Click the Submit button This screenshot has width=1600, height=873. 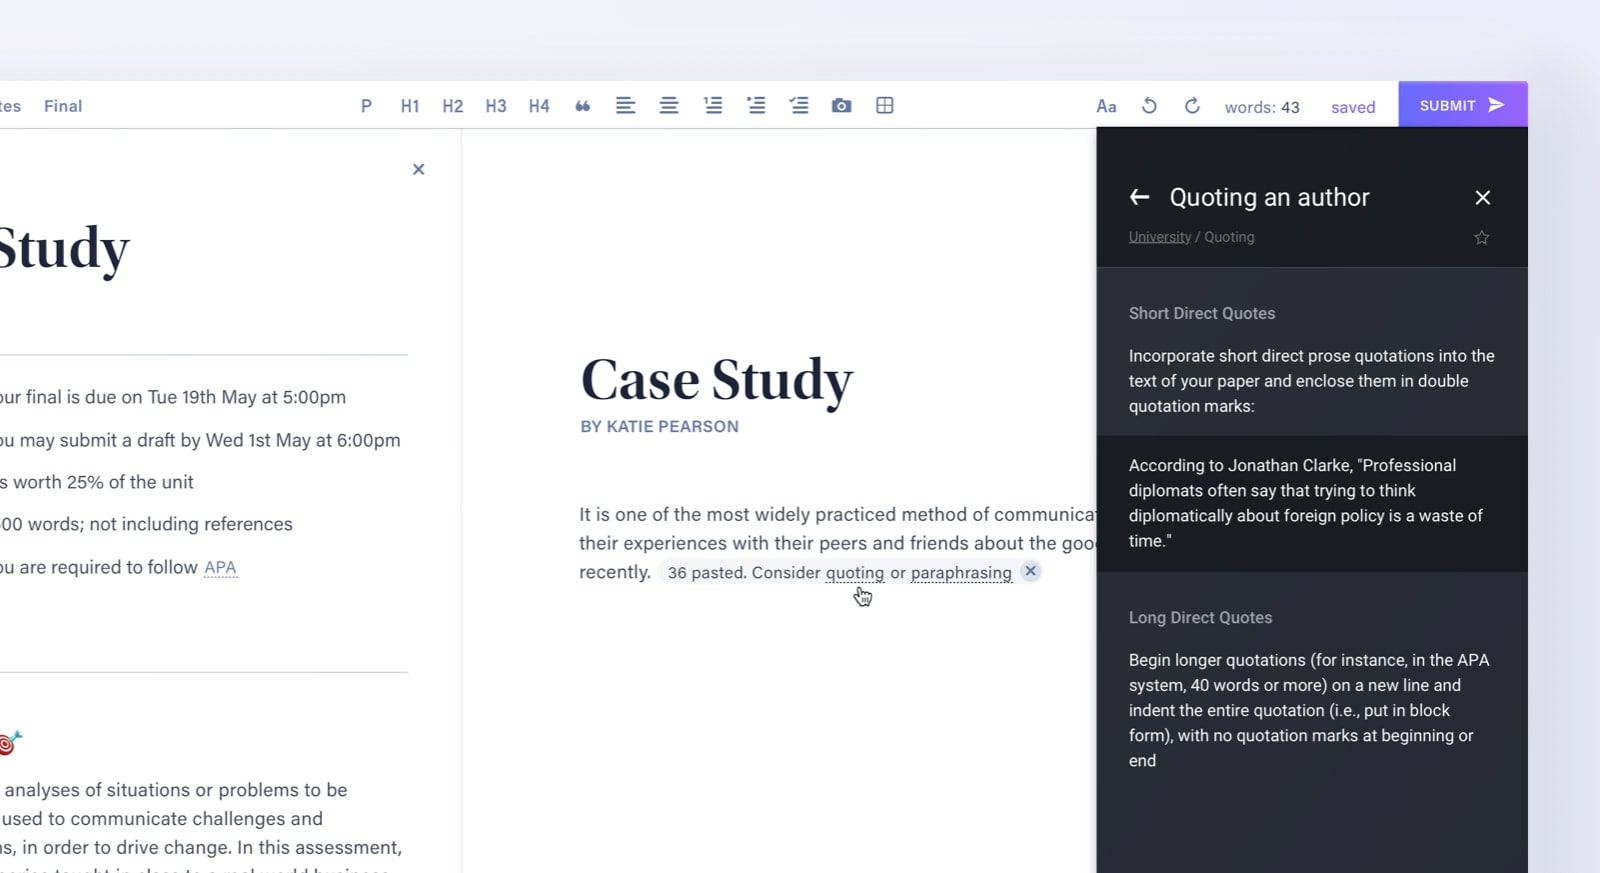click(x=1462, y=105)
